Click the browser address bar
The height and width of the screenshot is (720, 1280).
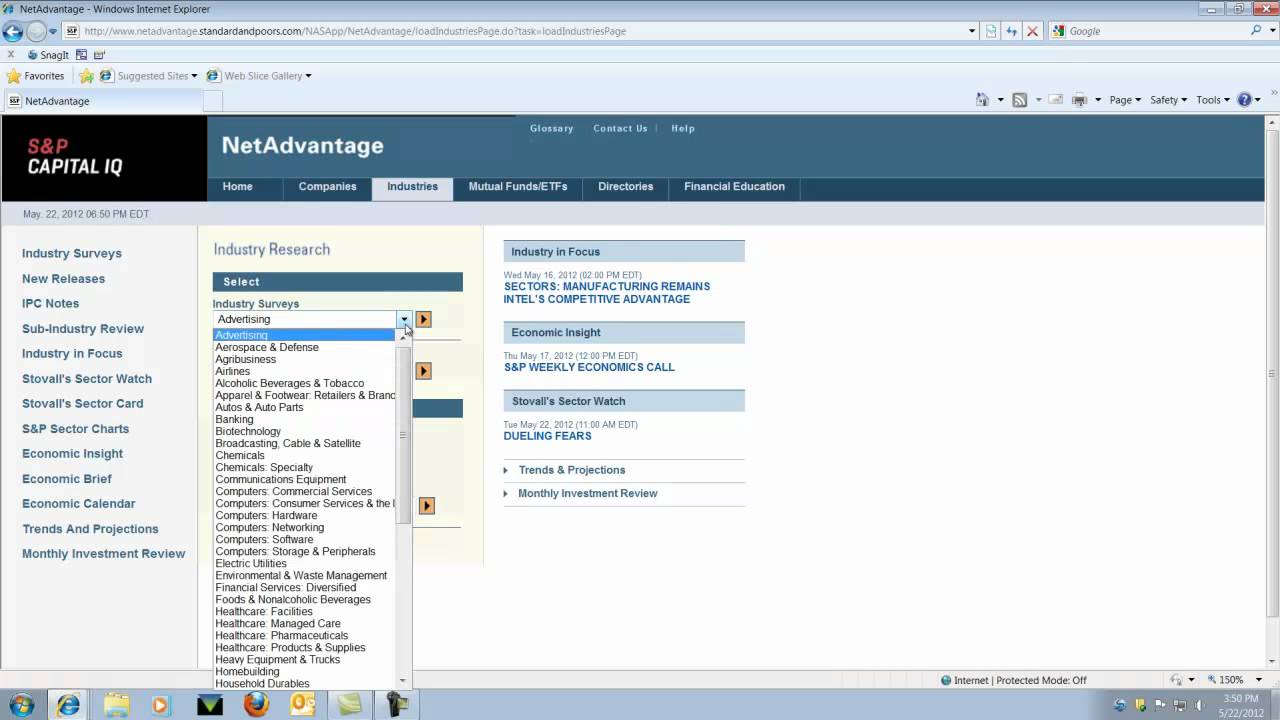[x=520, y=31]
